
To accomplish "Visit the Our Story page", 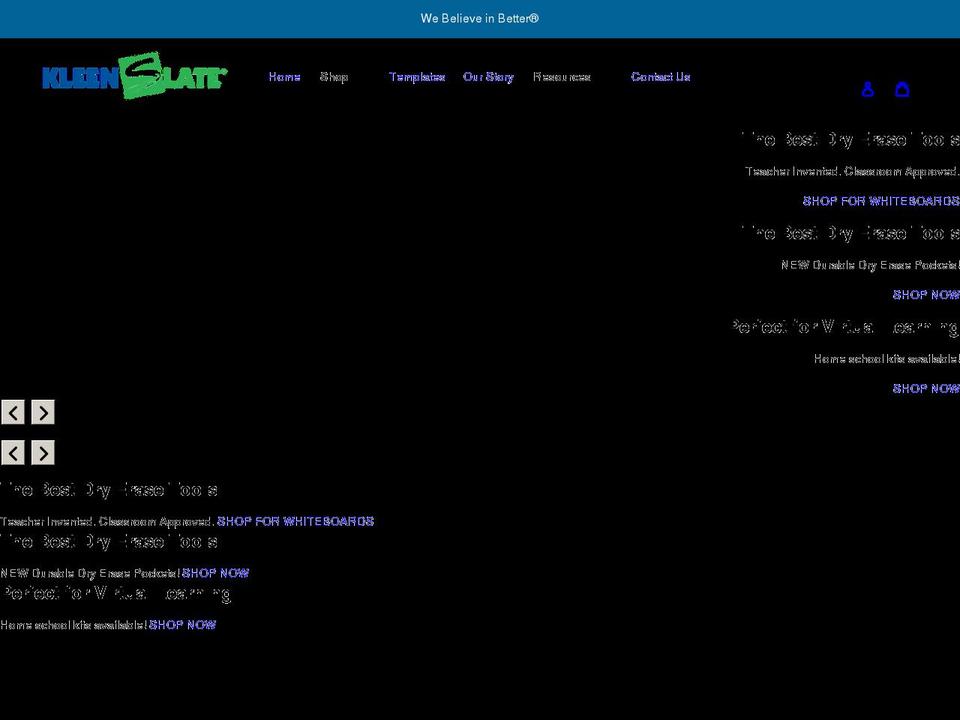I will click(488, 77).
